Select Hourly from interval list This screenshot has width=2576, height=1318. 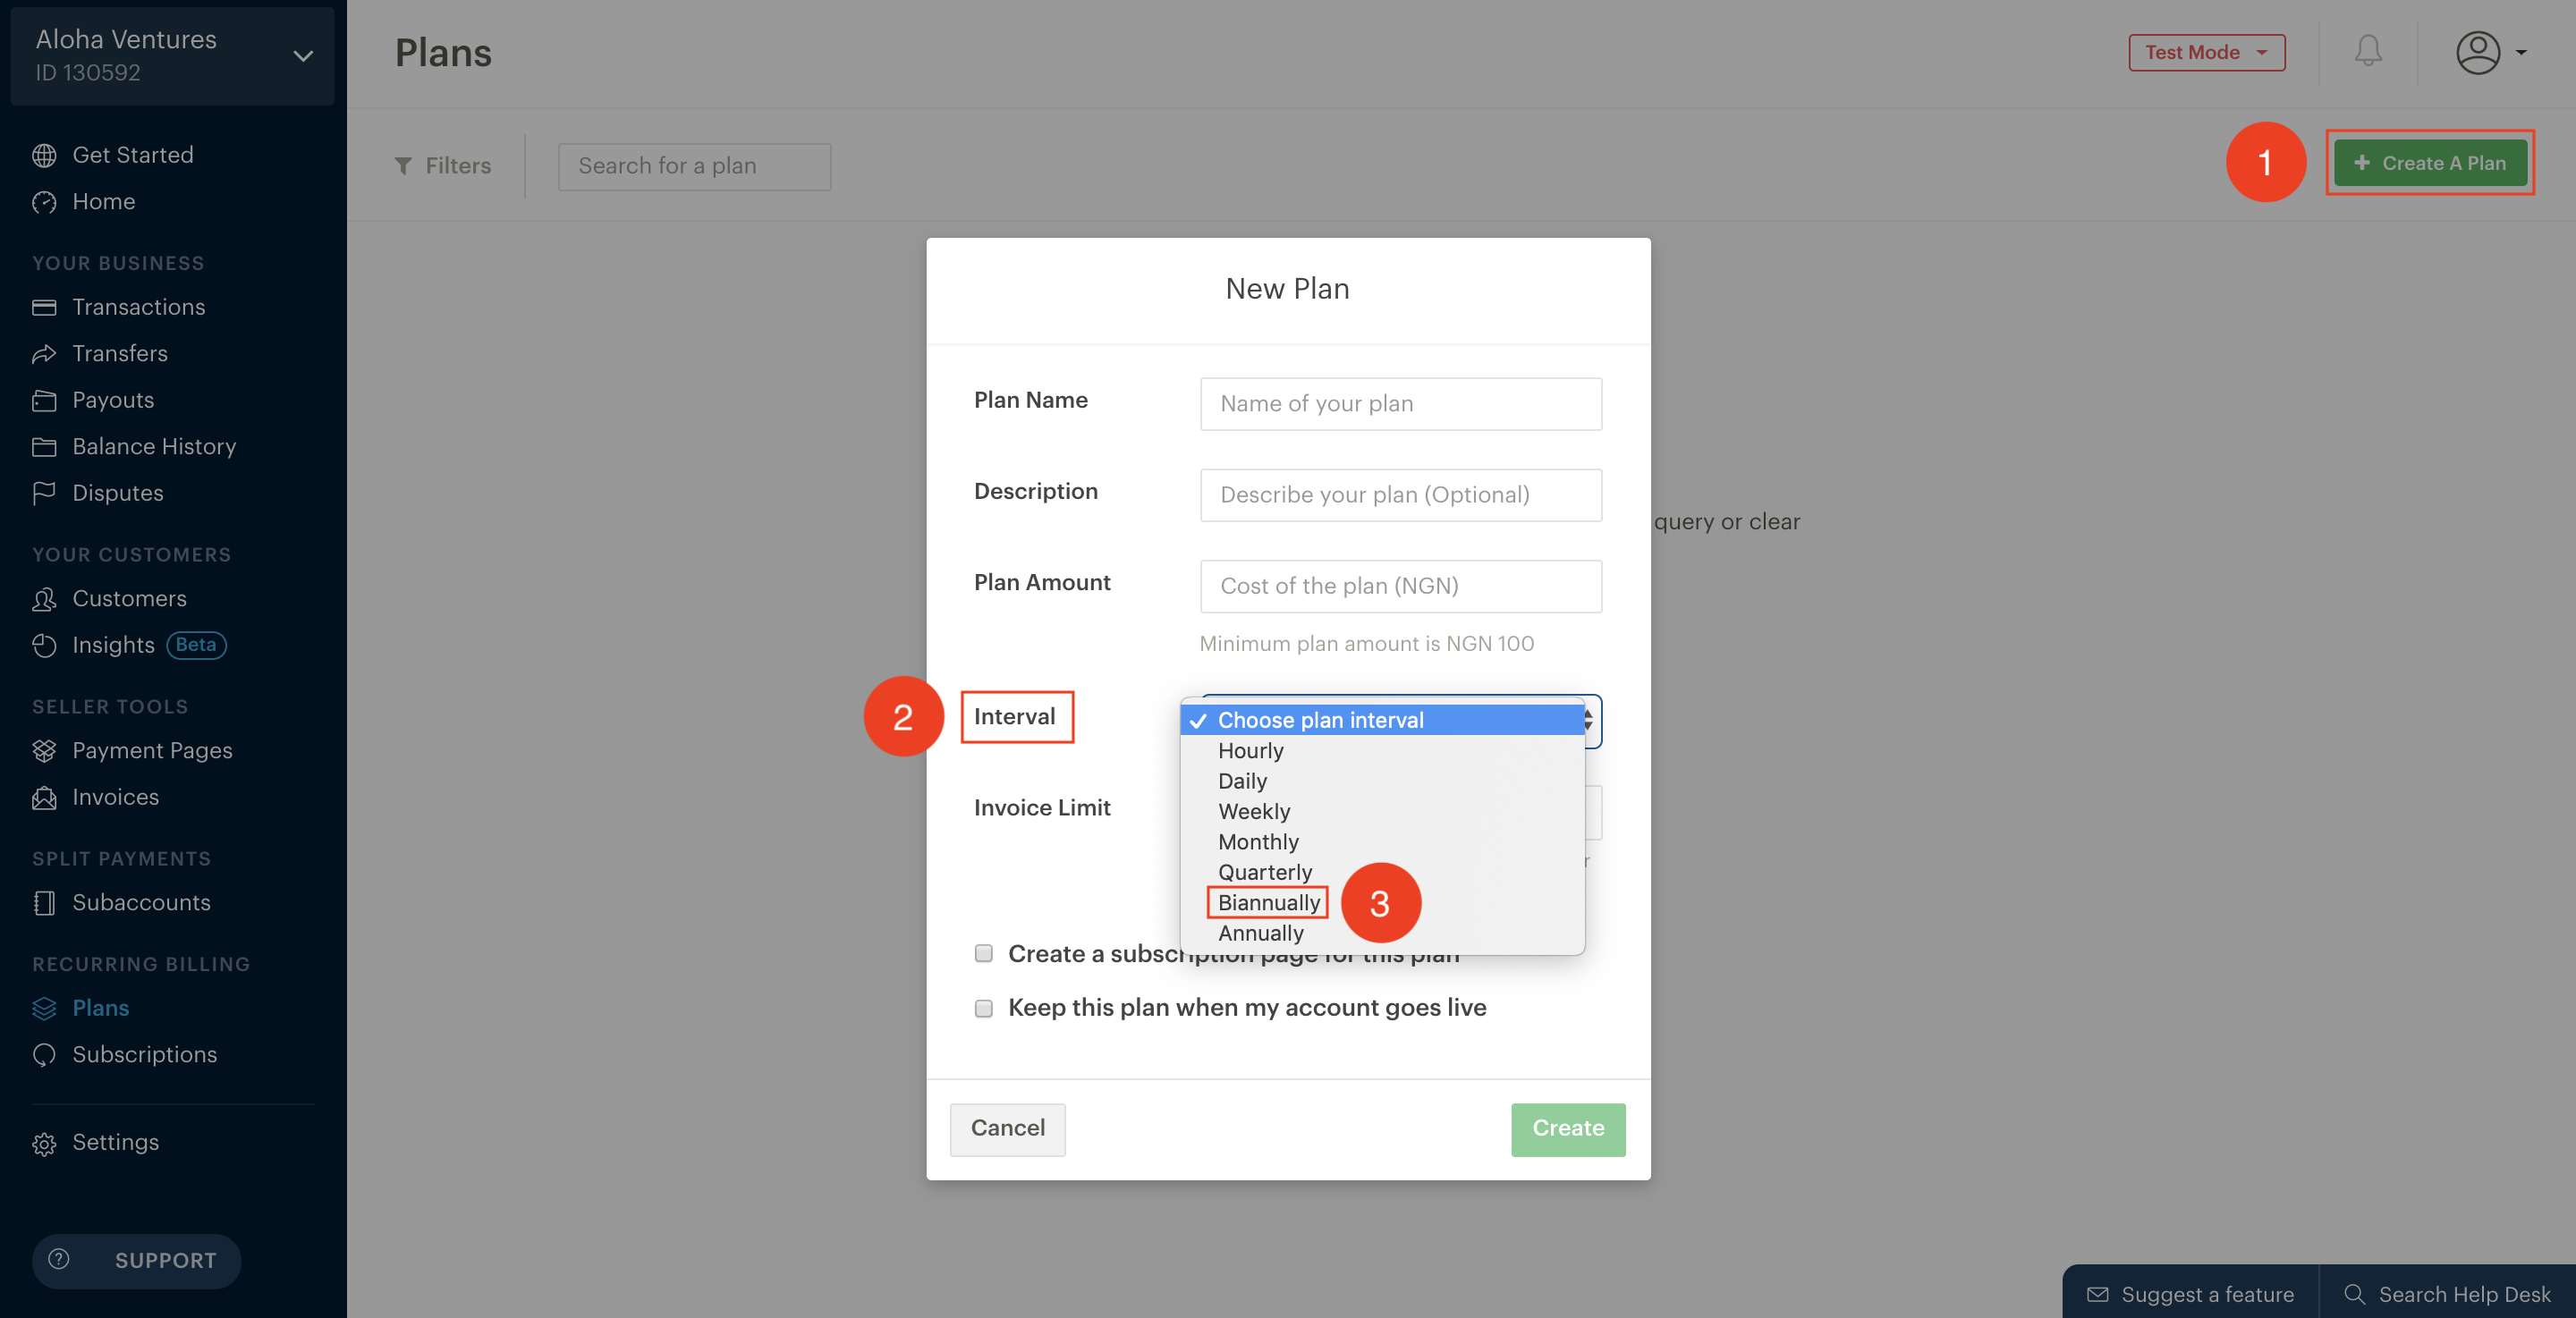click(x=1382, y=751)
